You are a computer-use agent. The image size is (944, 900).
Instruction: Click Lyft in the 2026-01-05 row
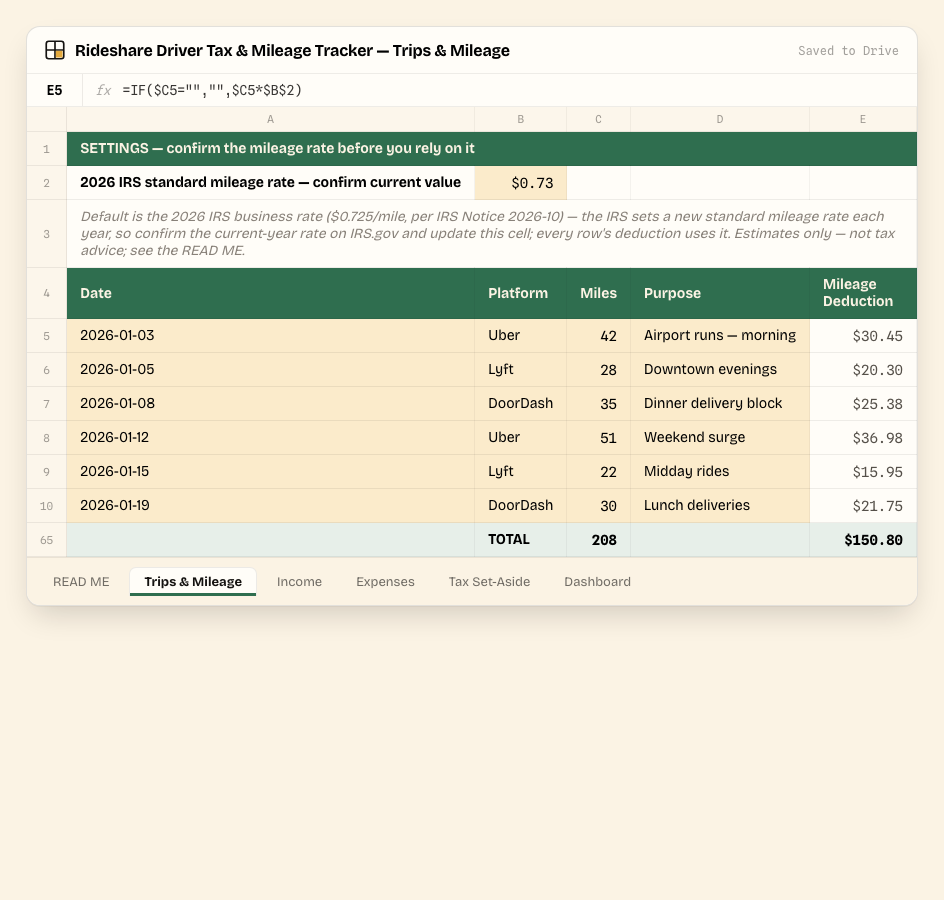coord(520,370)
